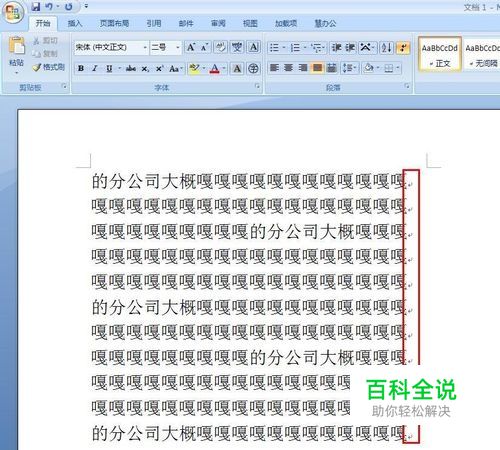Apply yellow text highlight color
This screenshot has width=500, height=450.
[x=194, y=68]
